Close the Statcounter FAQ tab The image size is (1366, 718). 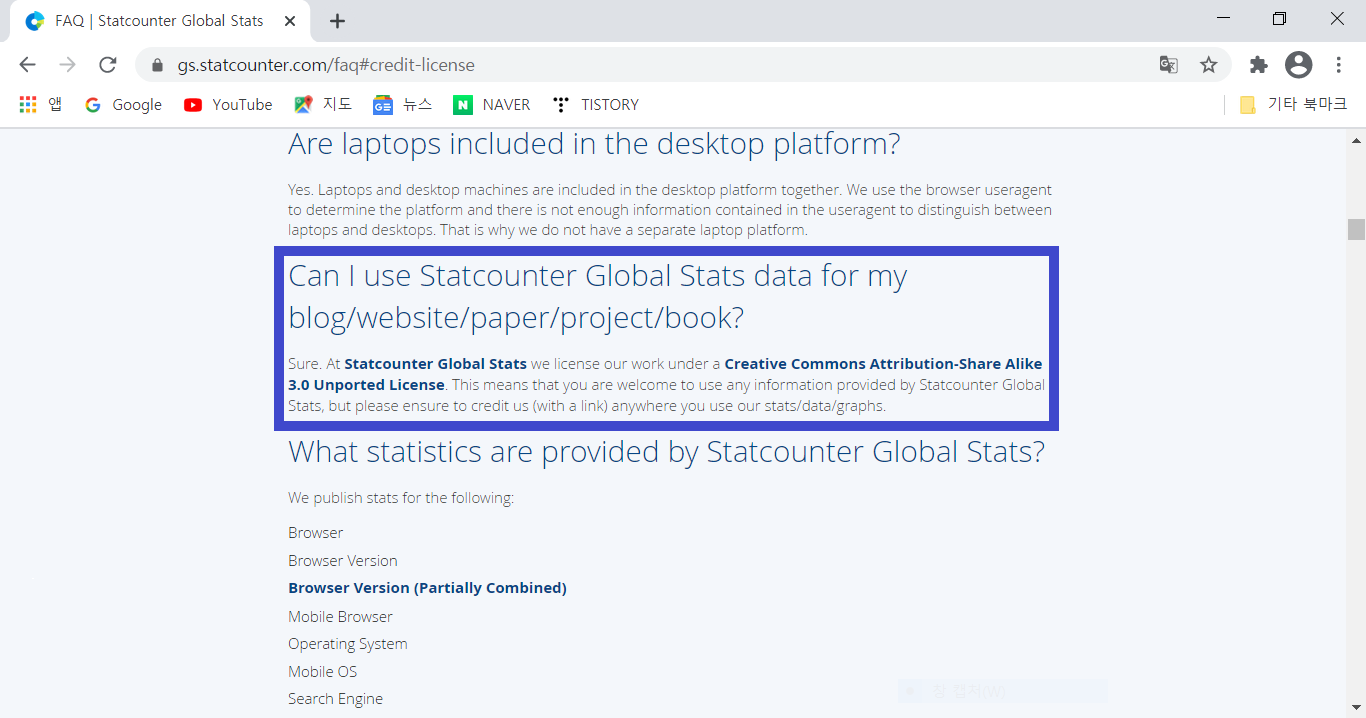[290, 21]
